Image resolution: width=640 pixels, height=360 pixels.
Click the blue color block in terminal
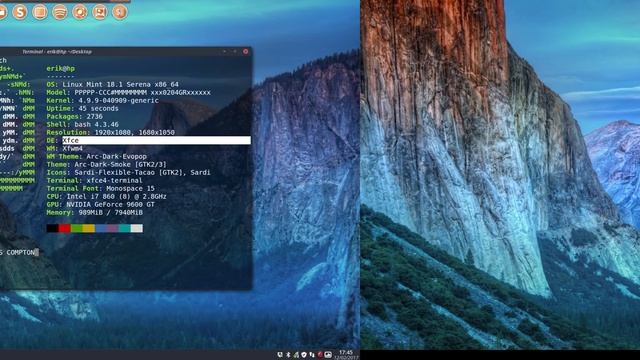[x=101, y=228]
